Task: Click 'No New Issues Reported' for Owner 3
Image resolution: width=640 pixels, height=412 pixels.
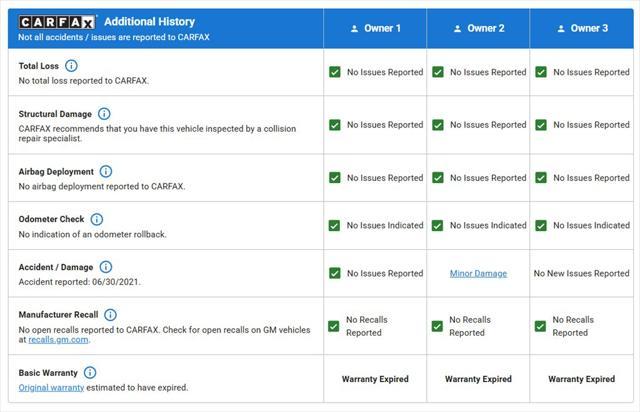Action: (582, 274)
